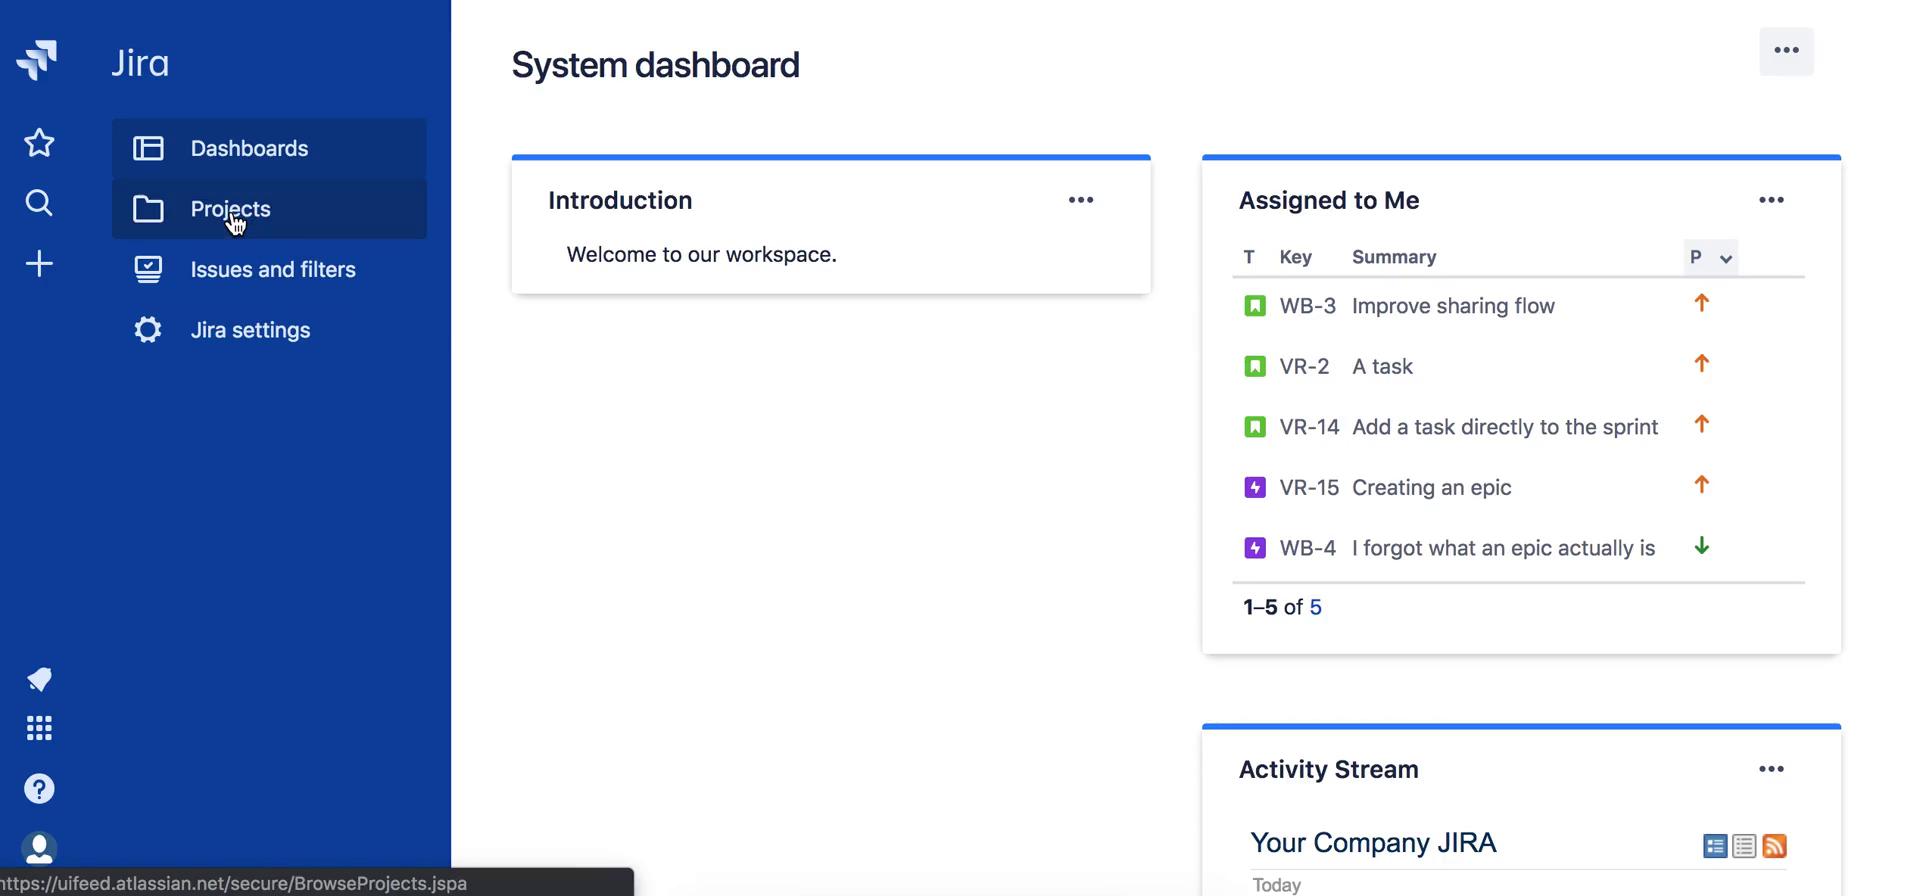Screen dimensions: 1920x896
Task: Open 'Add a task directly to the sprint'
Action: point(1505,427)
